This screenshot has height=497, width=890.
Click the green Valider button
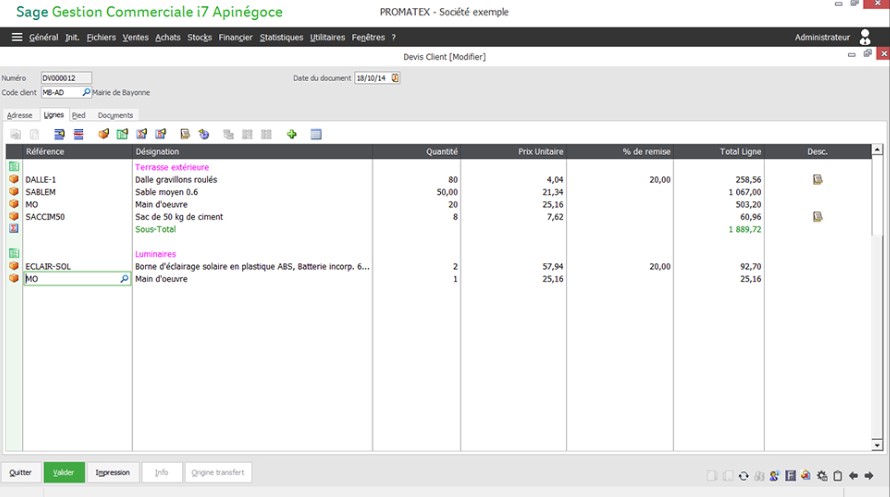pos(64,472)
